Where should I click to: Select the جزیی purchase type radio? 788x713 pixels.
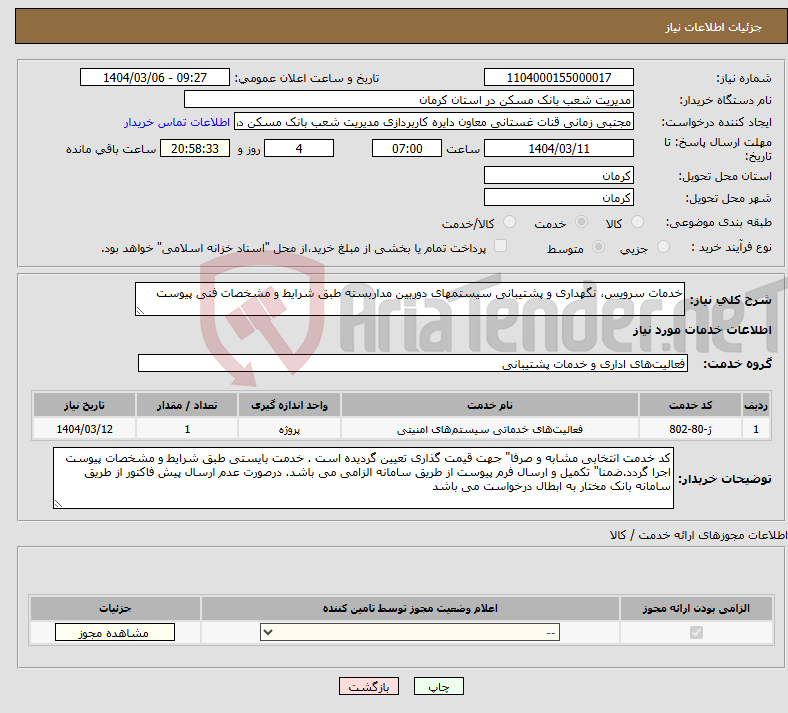(x=663, y=247)
